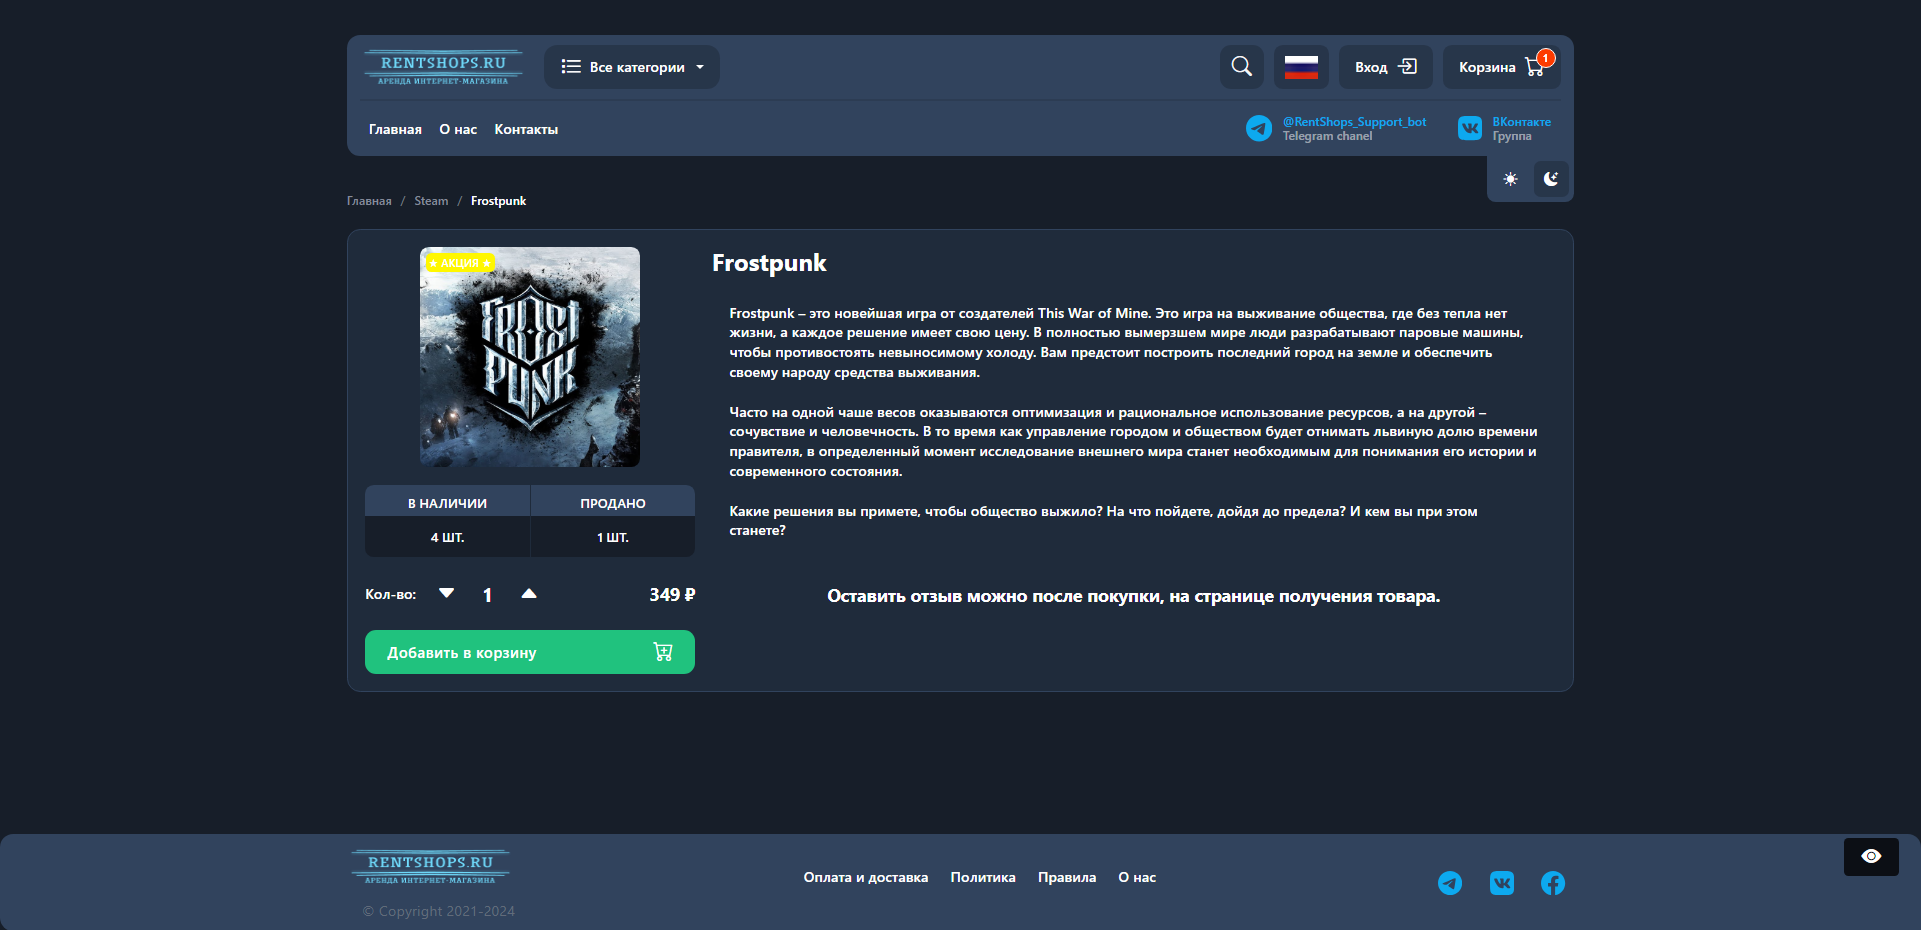
Task: Click the RENTSHOPS.RU footer logo
Action: coord(431,867)
